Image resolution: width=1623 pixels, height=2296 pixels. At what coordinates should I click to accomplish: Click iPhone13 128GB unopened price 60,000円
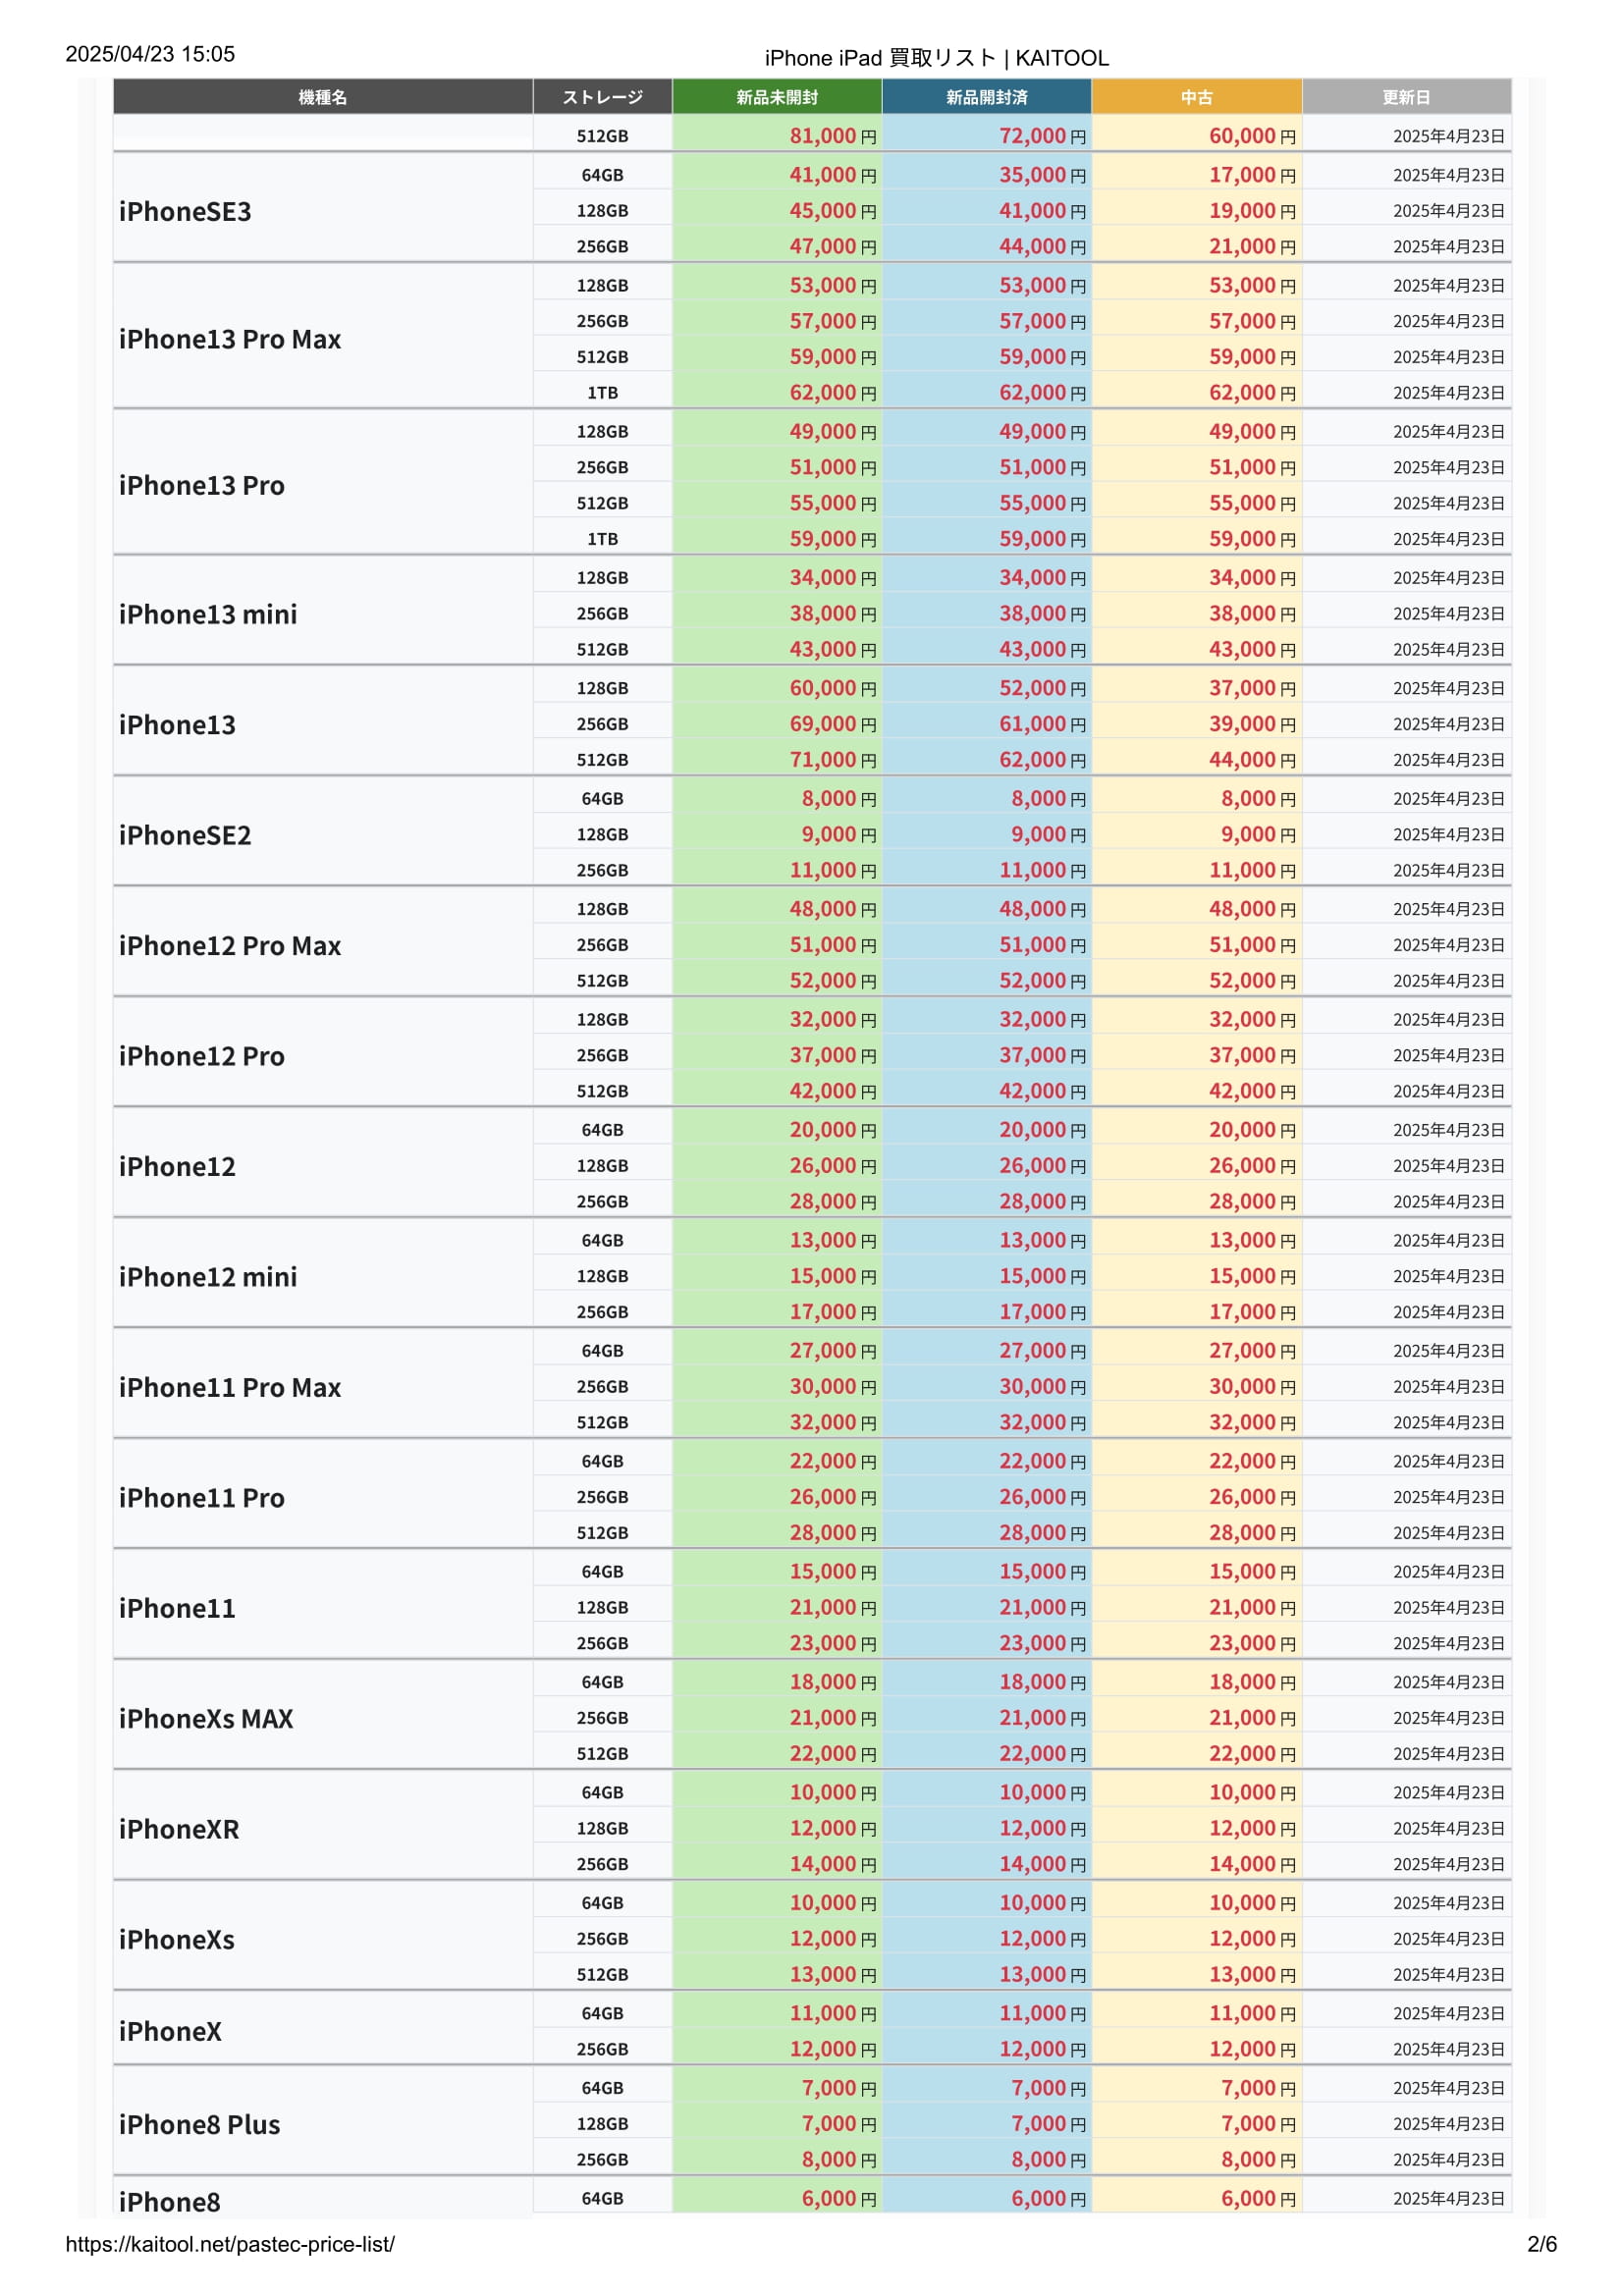click(833, 688)
